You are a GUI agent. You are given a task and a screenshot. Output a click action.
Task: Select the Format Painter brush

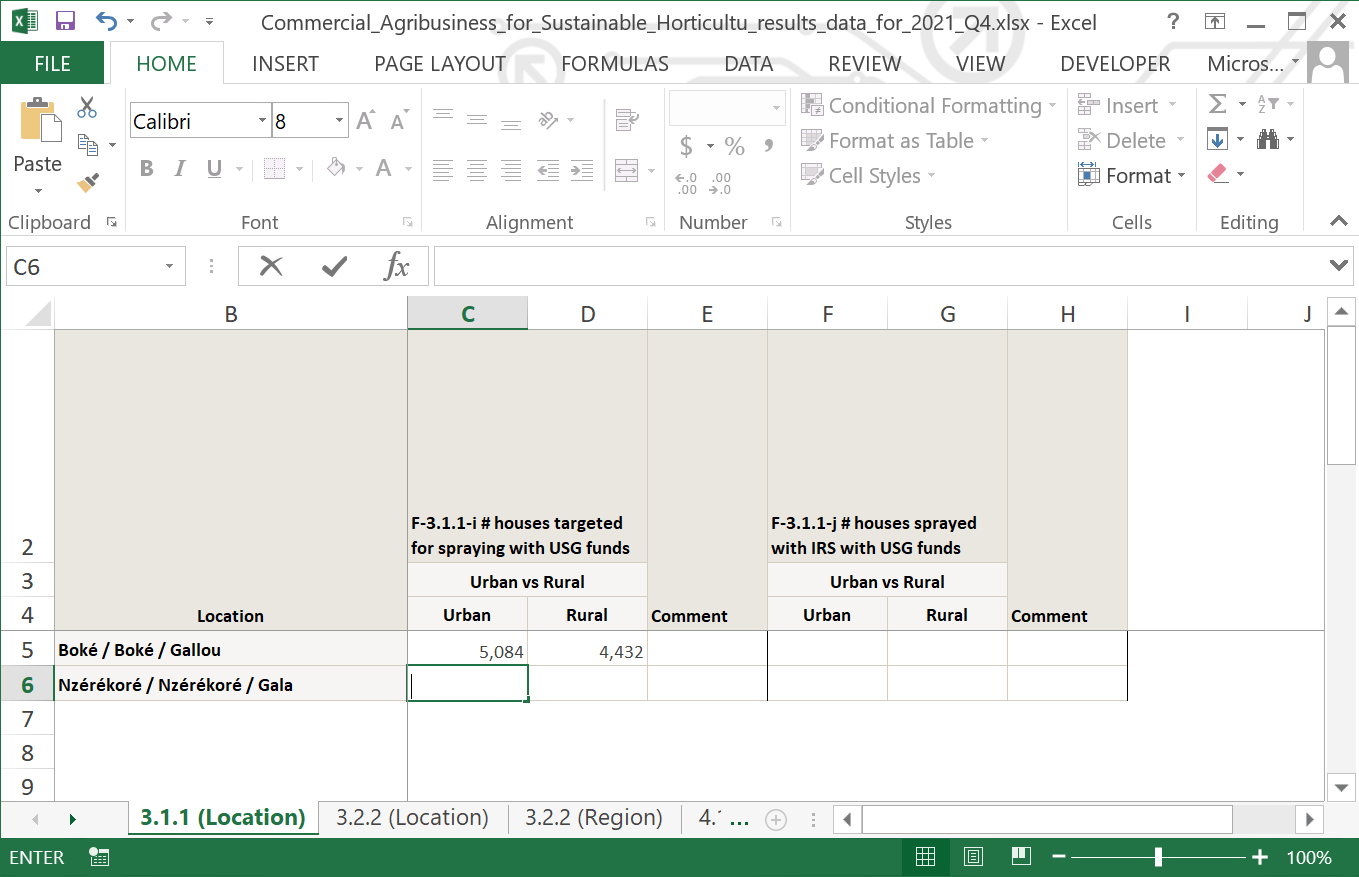(x=88, y=182)
